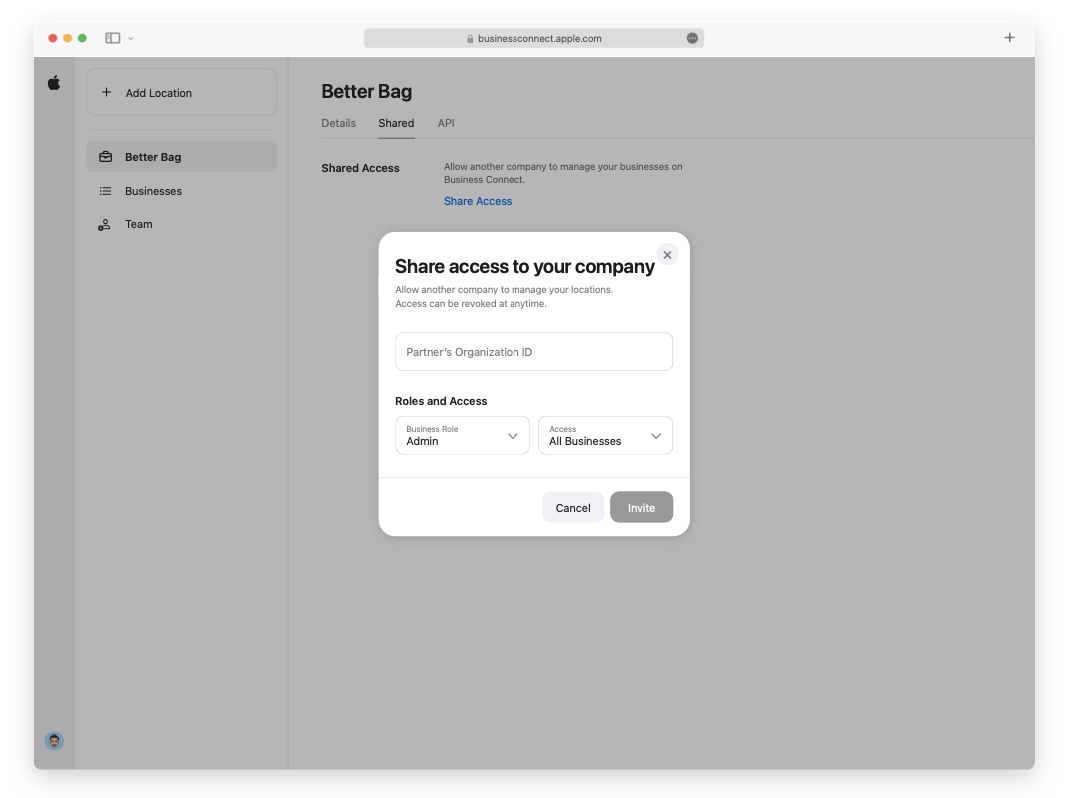
Task: Expand the chevron next to the sidebar toggle
Action: point(131,39)
